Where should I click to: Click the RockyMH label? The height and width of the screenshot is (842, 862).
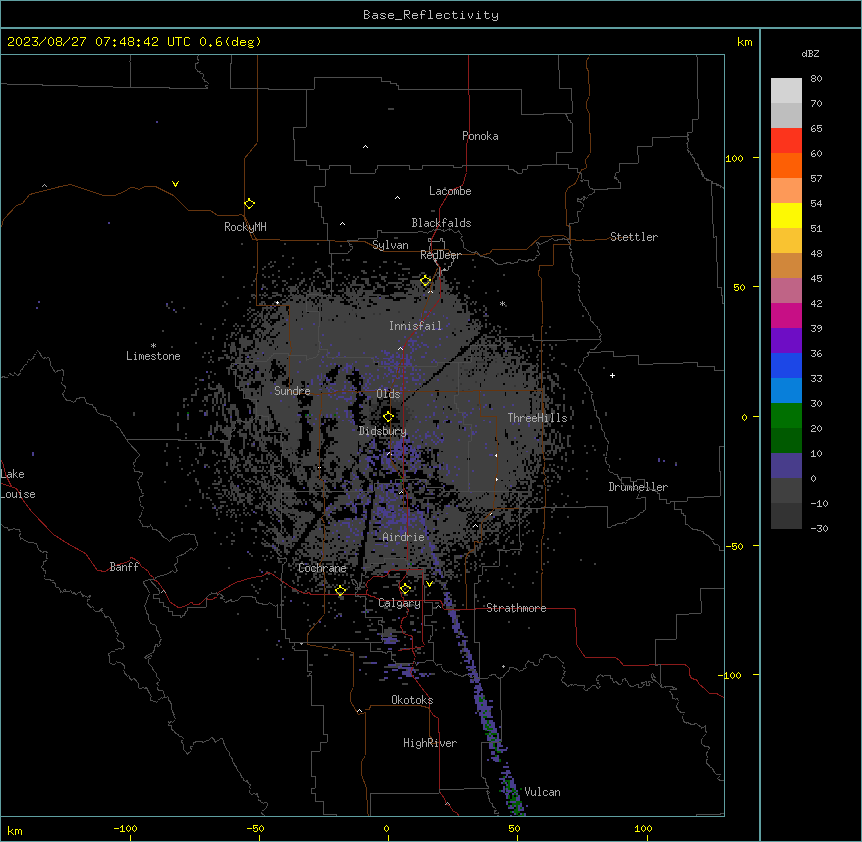pyautogui.click(x=245, y=227)
